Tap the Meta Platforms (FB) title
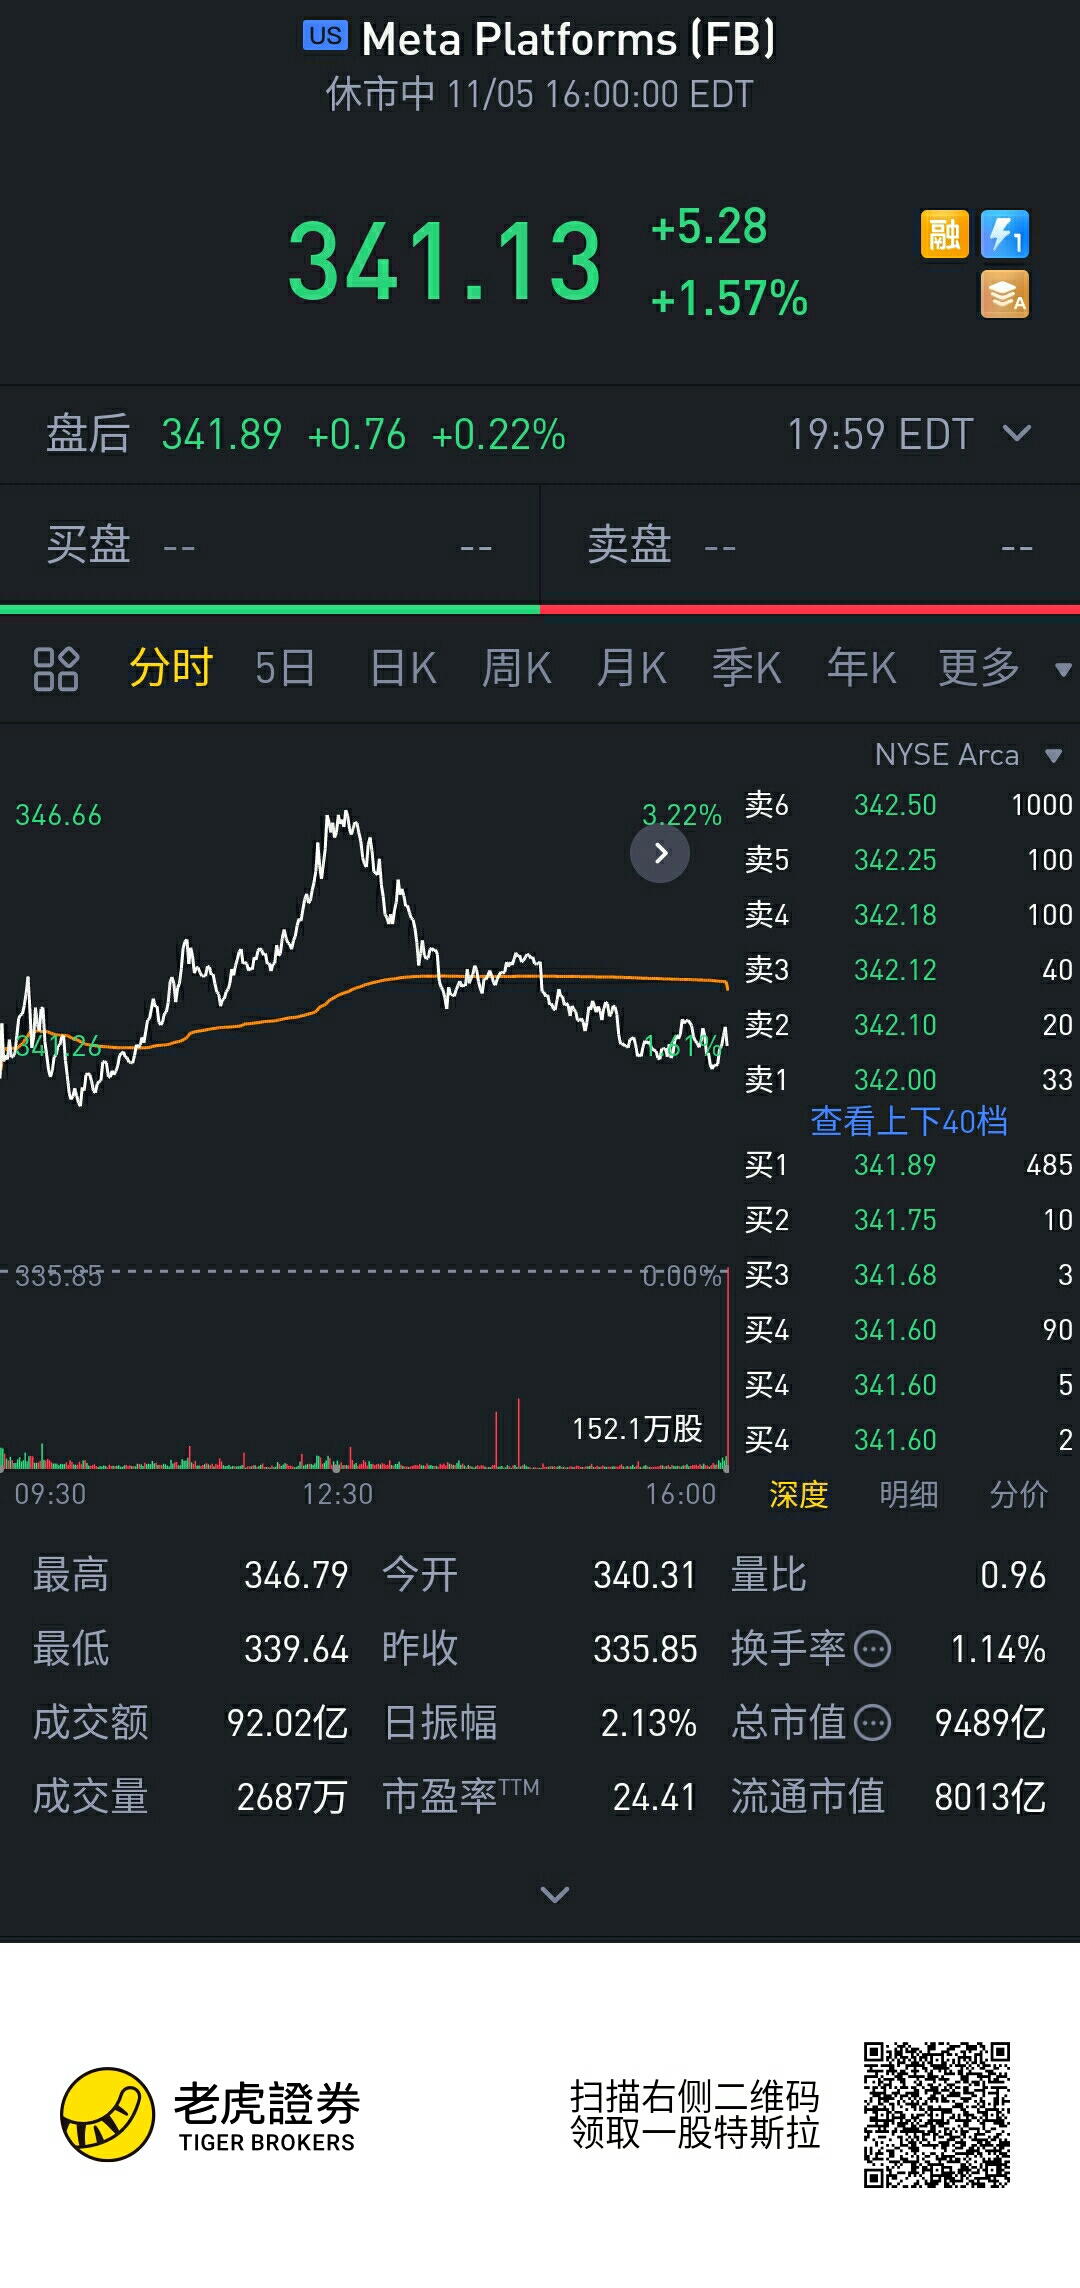Image resolution: width=1080 pixels, height=2288 pixels. coord(568,39)
